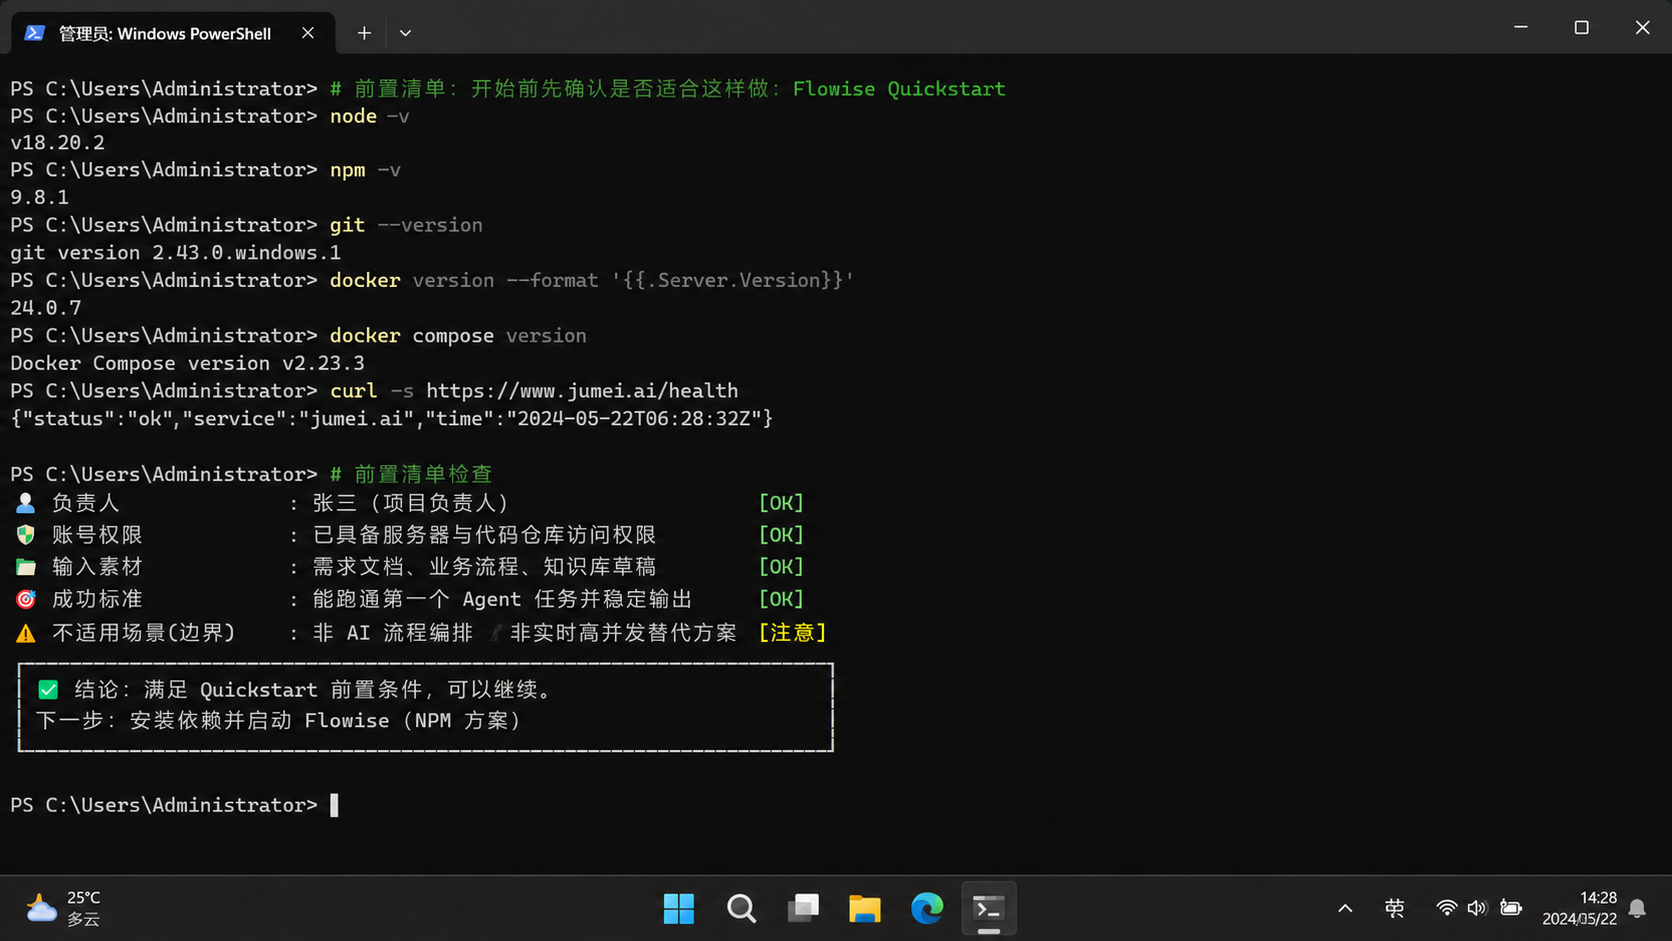The width and height of the screenshot is (1672, 941).
Task: Check the battery status icon
Action: 1510,908
